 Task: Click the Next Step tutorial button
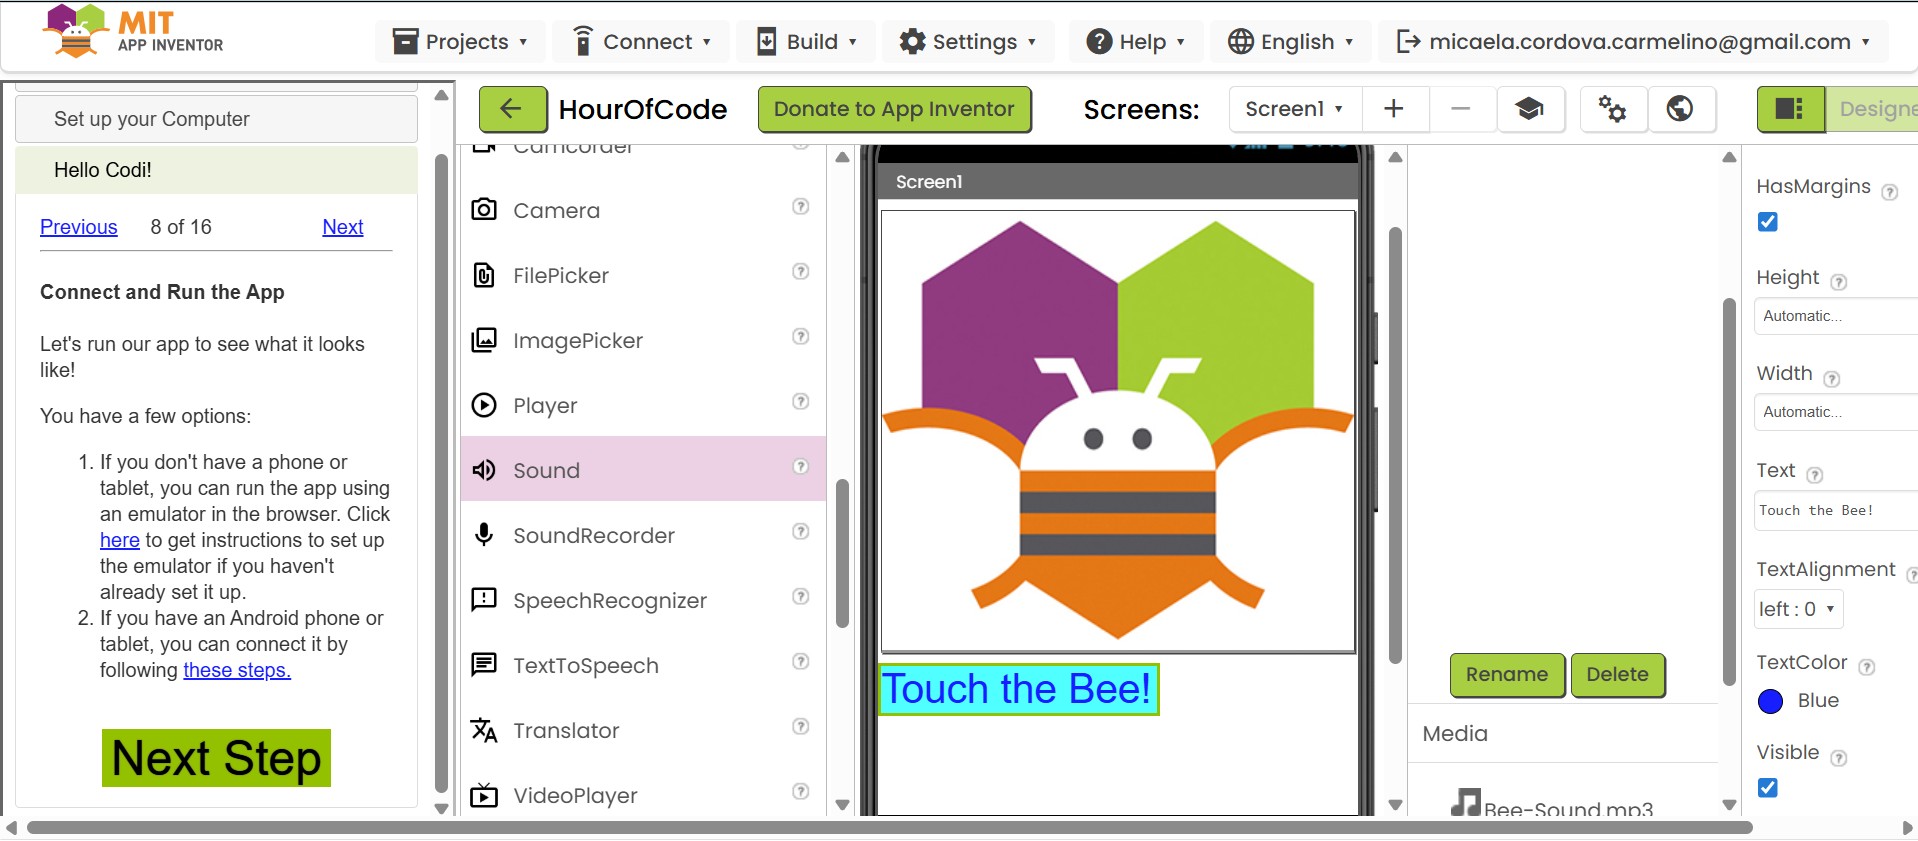pyautogui.click(x=216, y=758)
